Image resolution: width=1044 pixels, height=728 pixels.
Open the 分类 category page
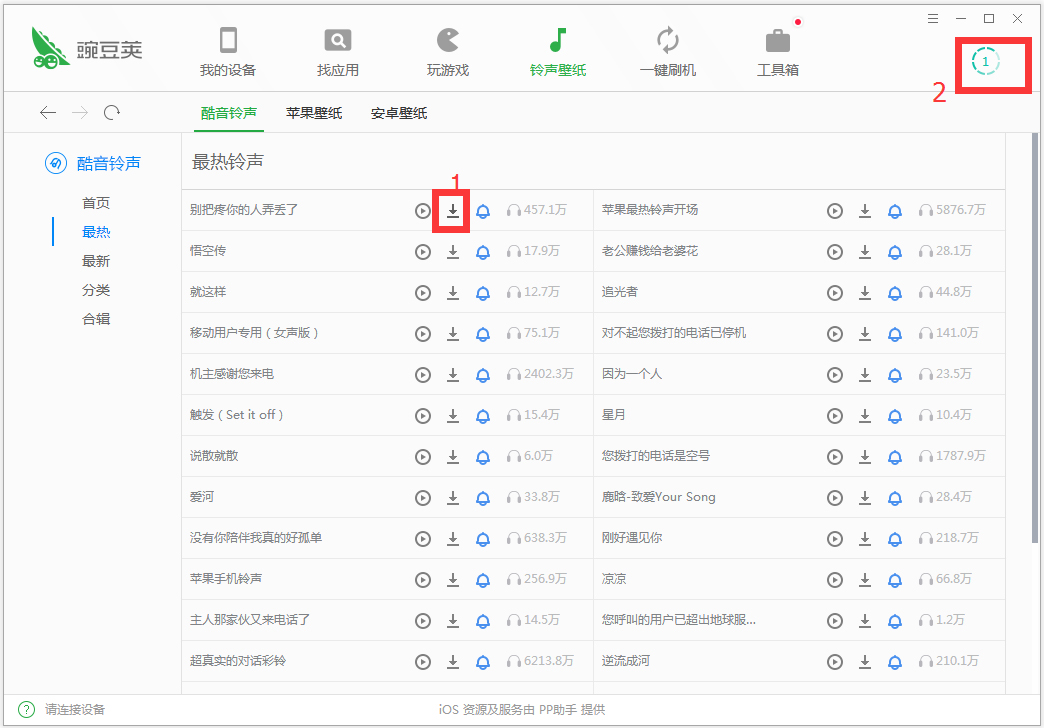click(96, 289)
